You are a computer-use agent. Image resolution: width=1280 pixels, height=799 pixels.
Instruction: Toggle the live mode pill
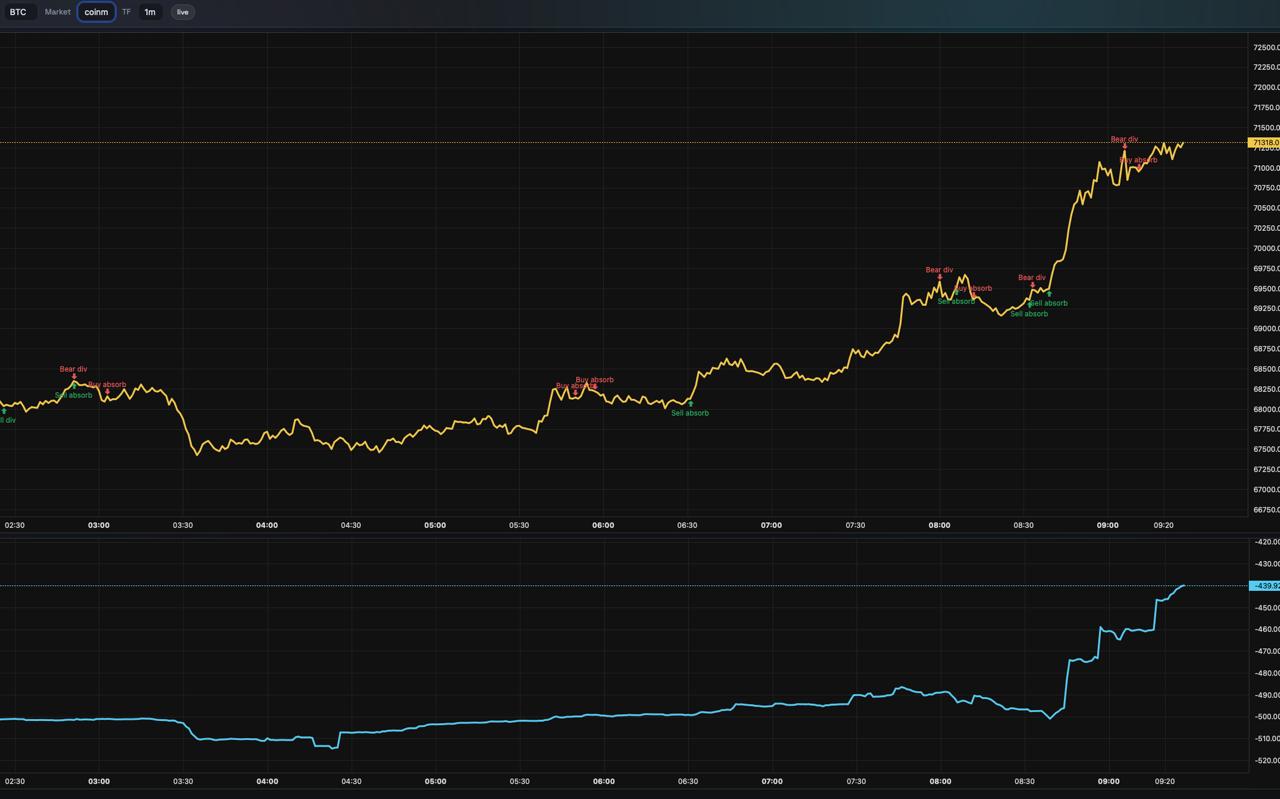pyautogui.click(x=182, y=12)
